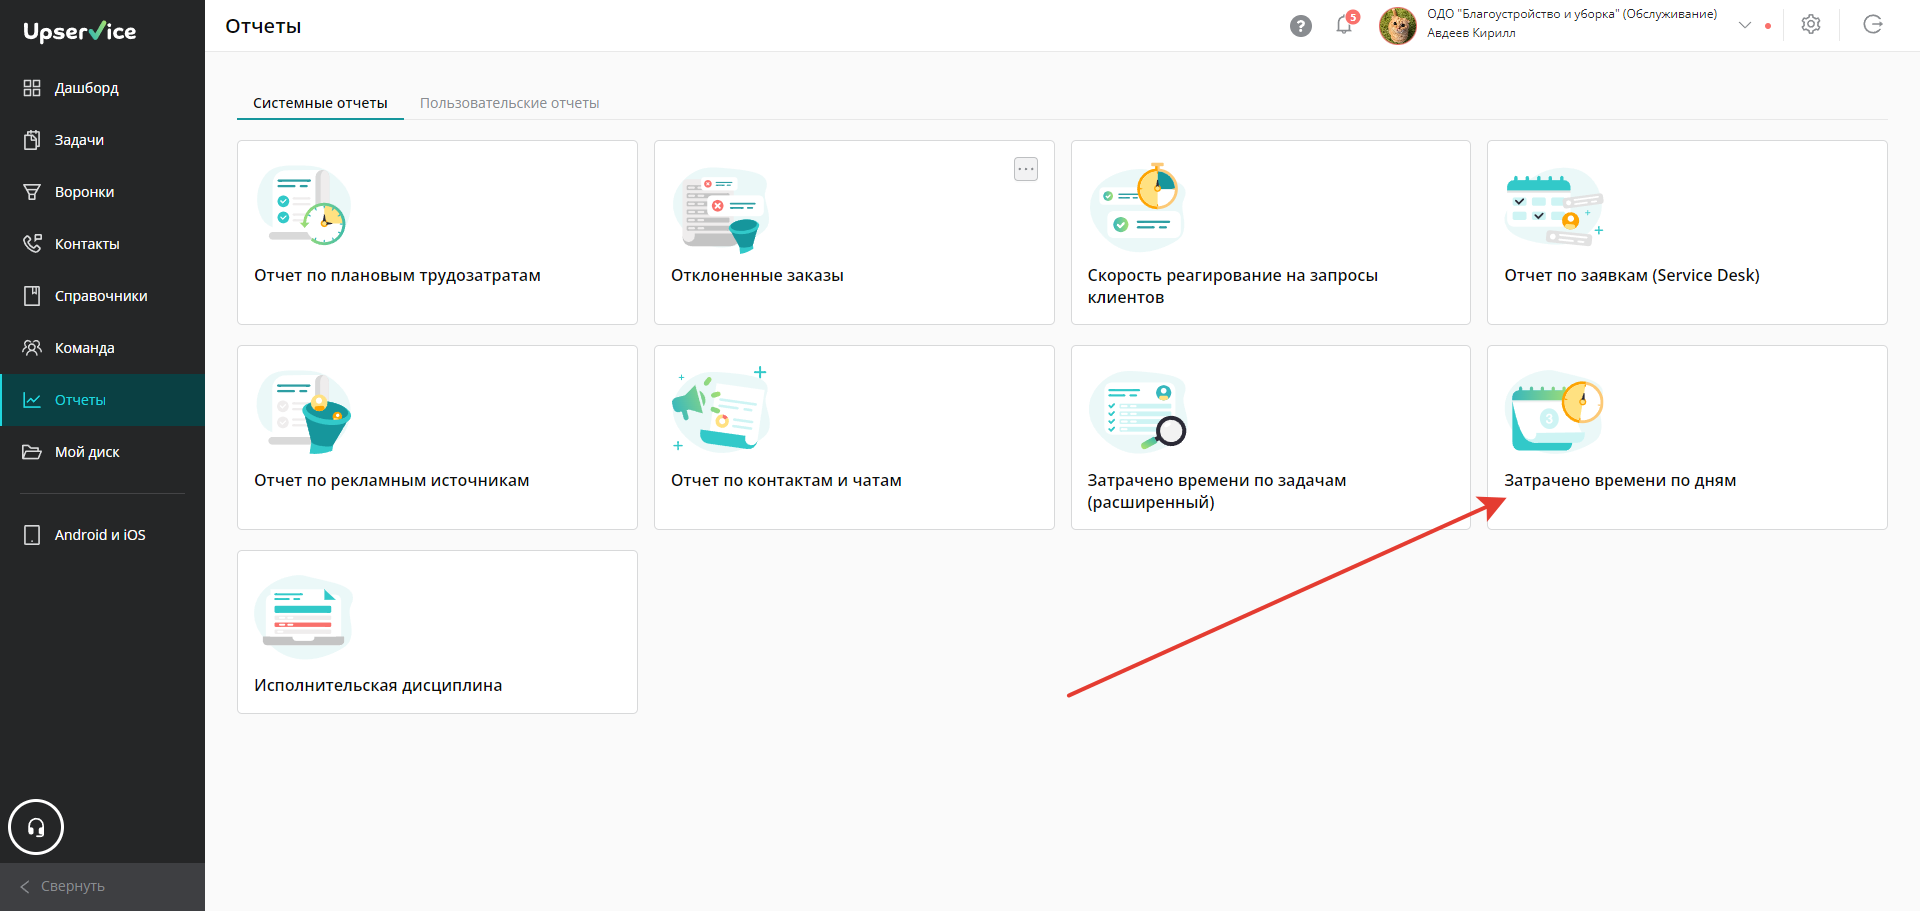1920x911 pixels.
Task: Click the Мой диск folder icon
Action: point(32,452)
